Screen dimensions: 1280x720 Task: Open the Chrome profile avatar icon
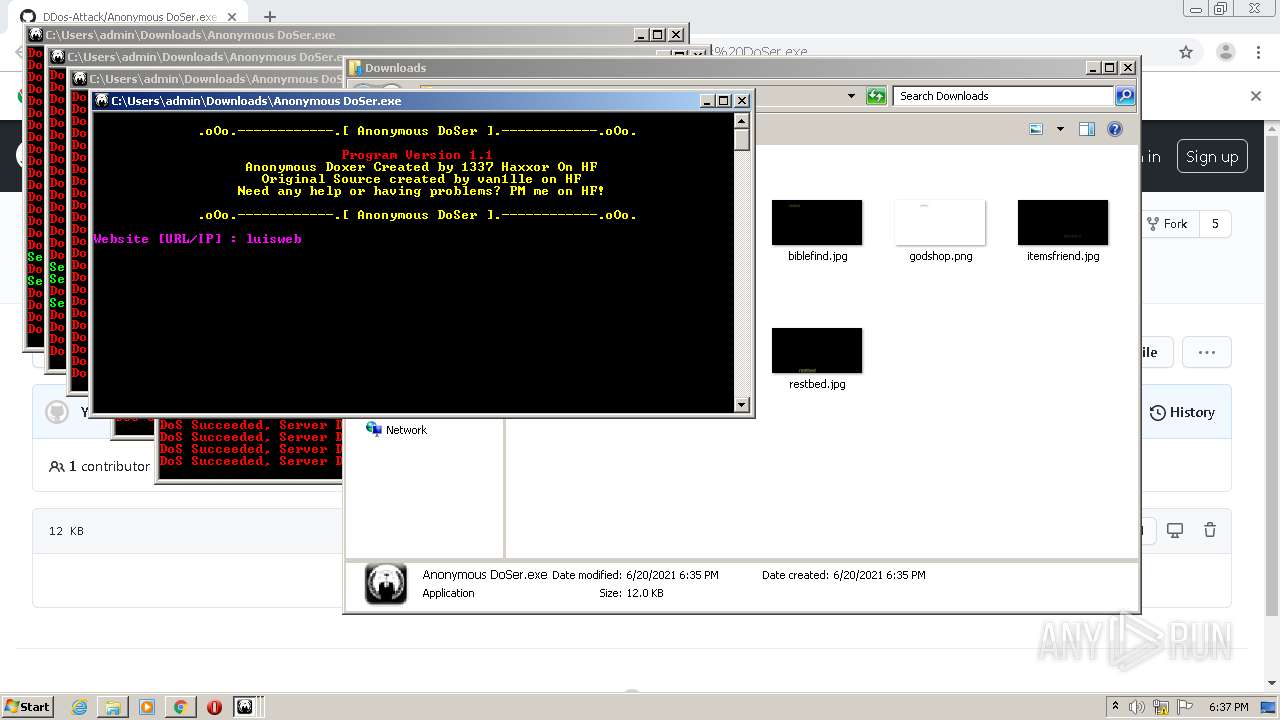1225,52
